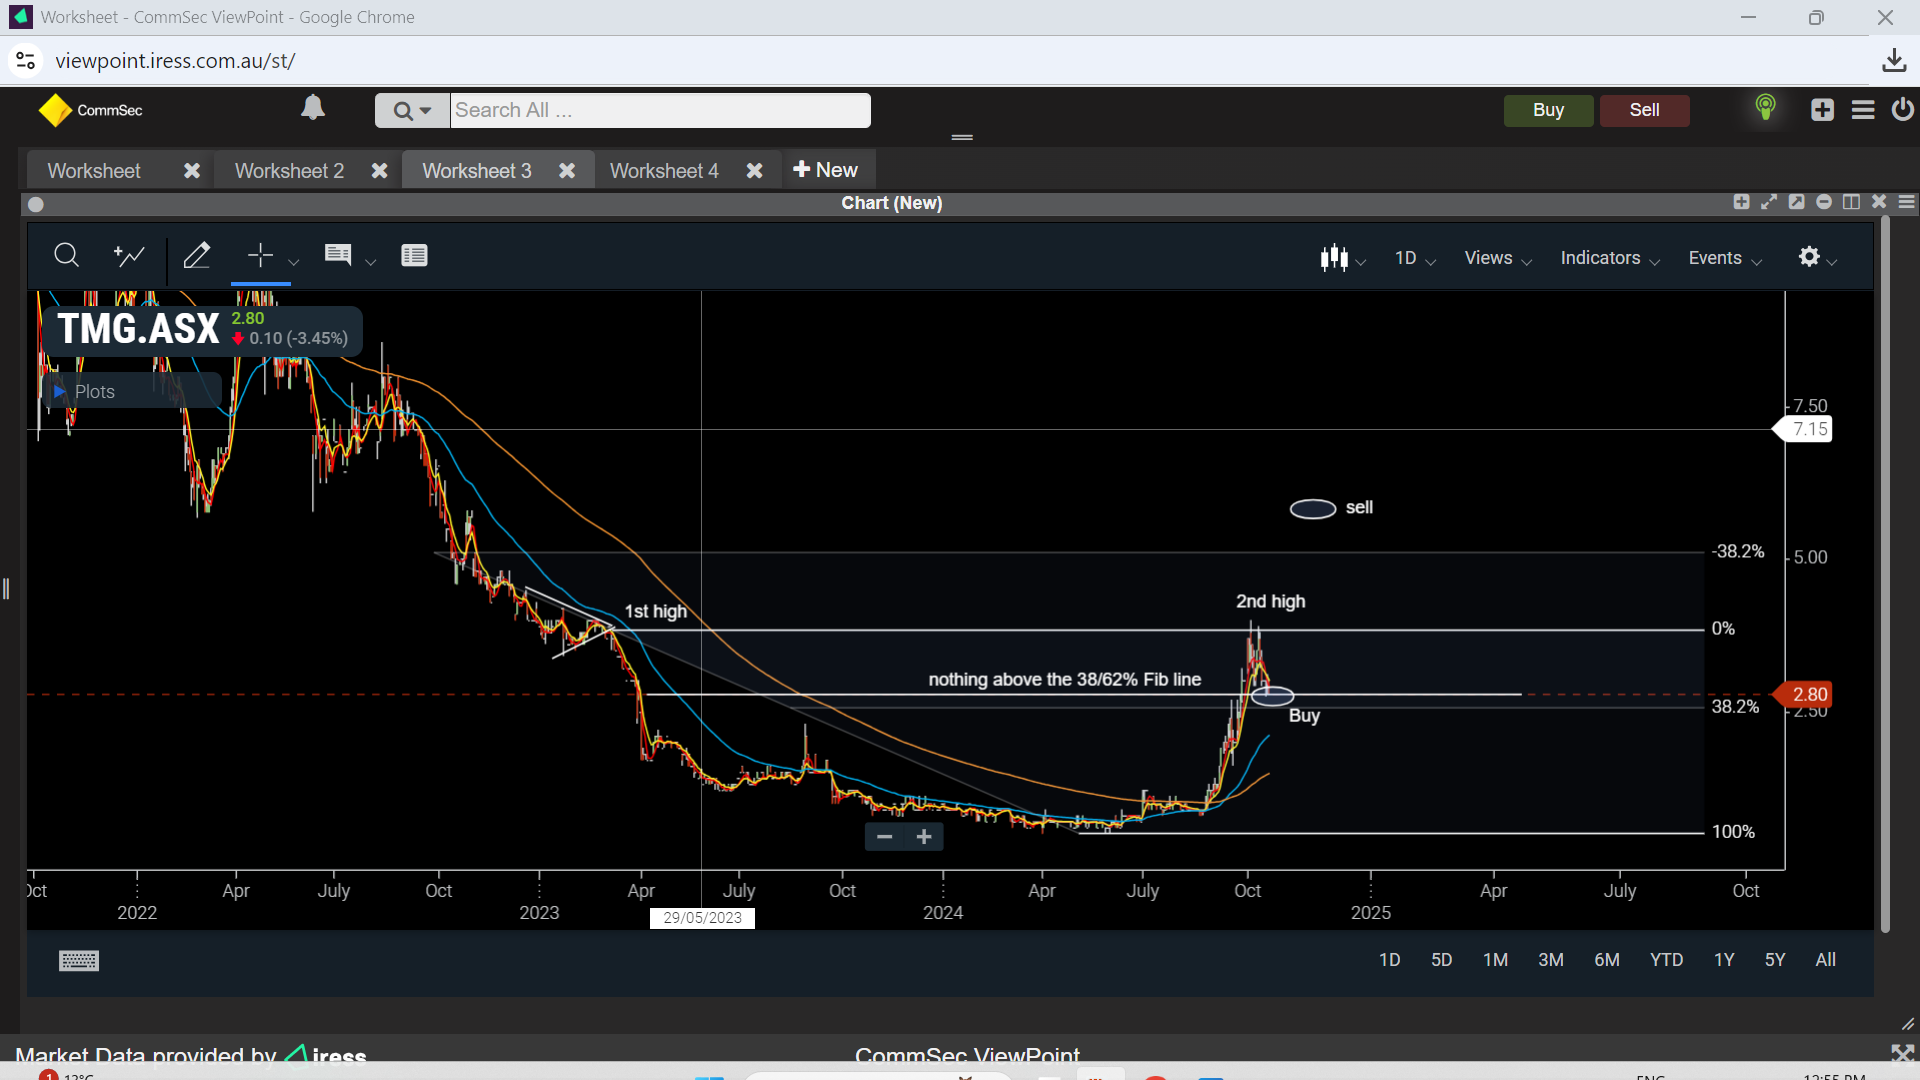Select the 1M range button
Image resolution: width=1920 pixels, height=1080 pixels.
point(1495,960)
